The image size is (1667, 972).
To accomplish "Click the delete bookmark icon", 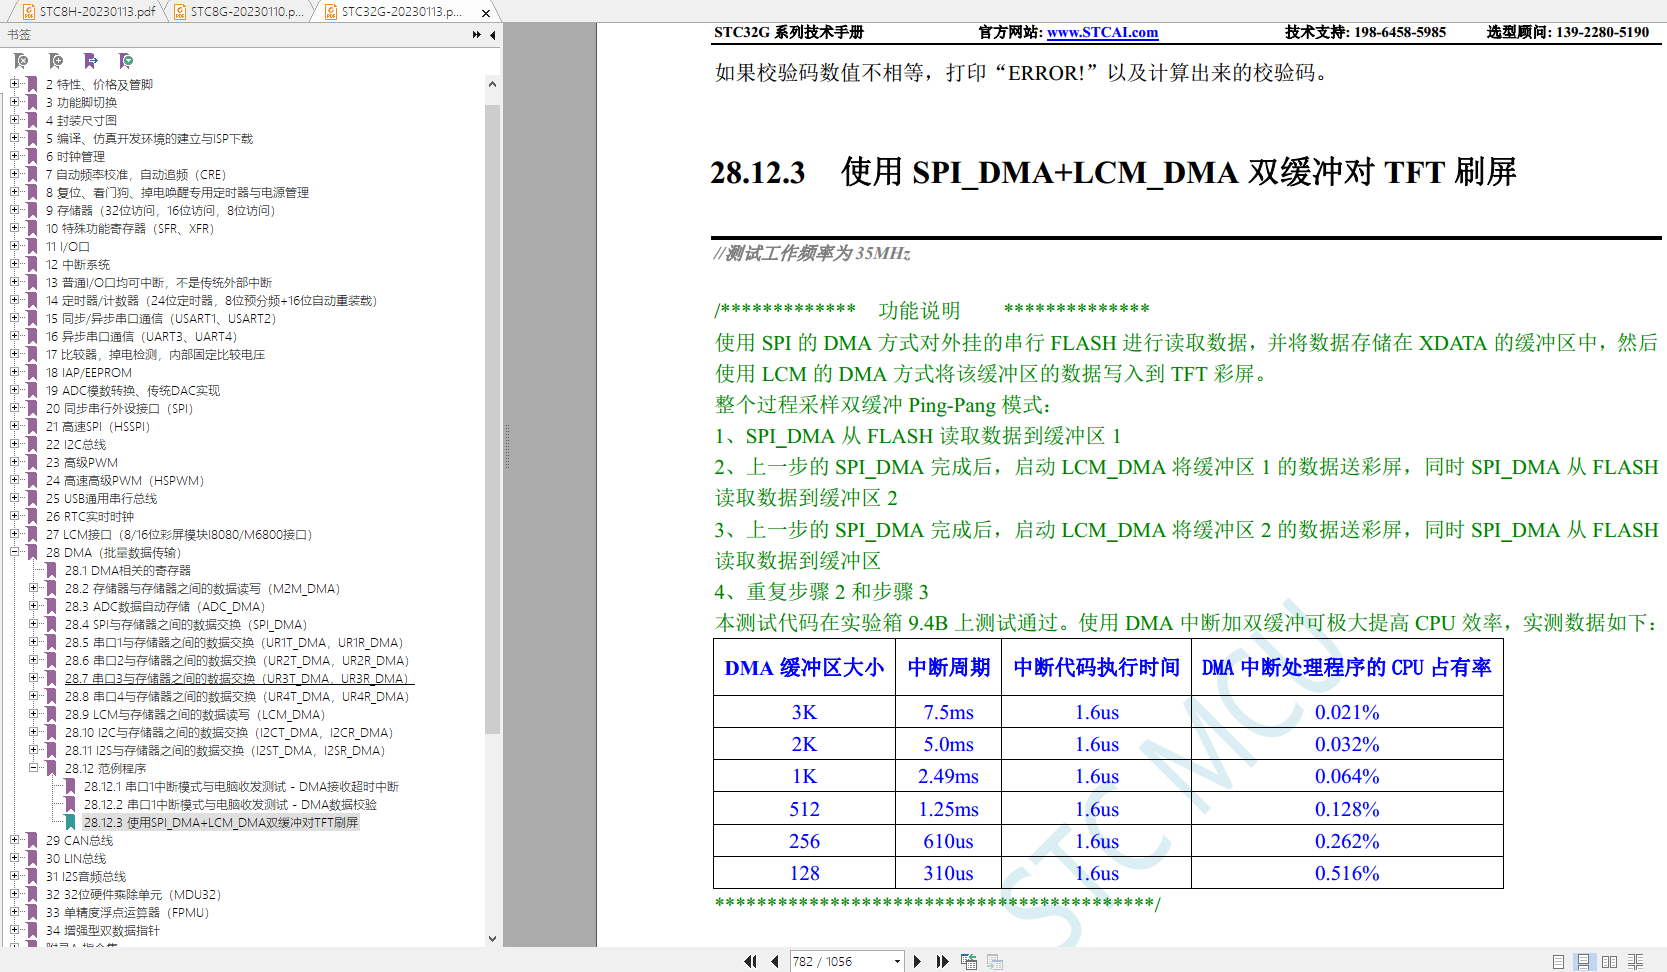I will point(21,61).
